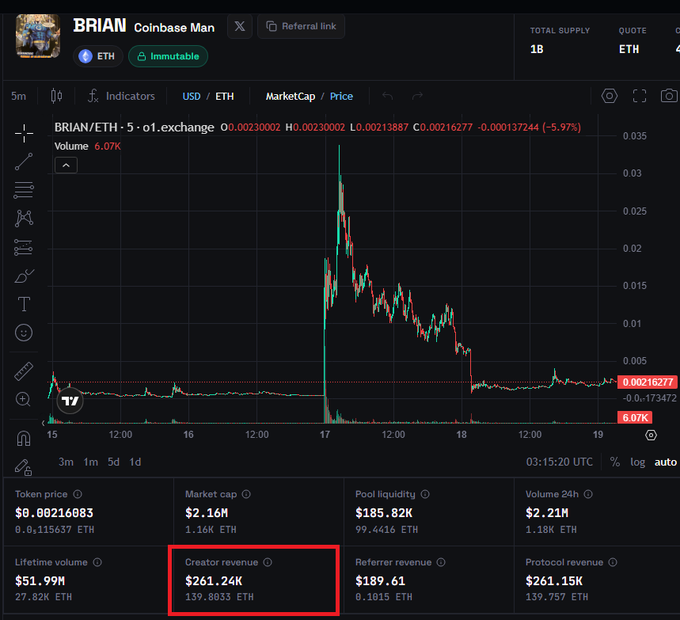
Task: Show info for Lifetime volume
Action: coord(98,562)
